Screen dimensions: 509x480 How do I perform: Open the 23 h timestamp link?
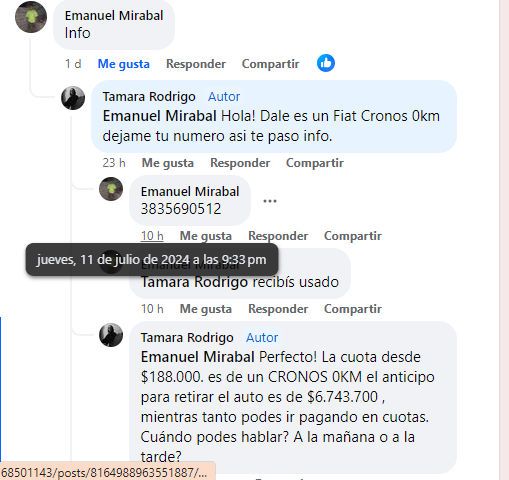[x=114, y=163]
